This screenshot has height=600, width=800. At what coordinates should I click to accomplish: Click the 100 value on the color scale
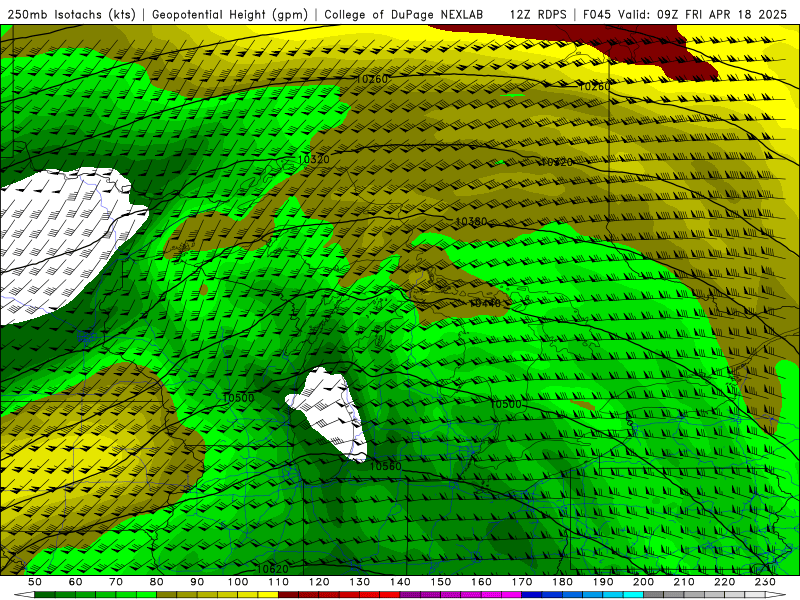point(238,582)
